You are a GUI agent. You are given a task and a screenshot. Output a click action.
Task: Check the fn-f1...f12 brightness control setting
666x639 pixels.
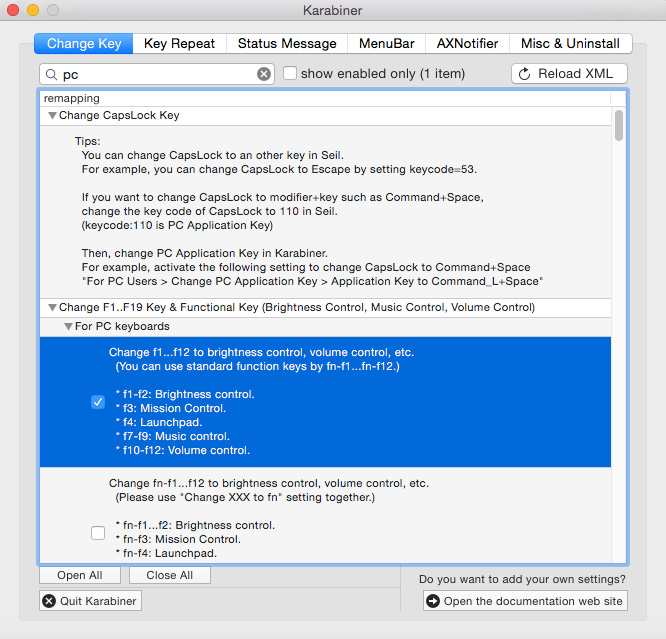tap(98, 532)
